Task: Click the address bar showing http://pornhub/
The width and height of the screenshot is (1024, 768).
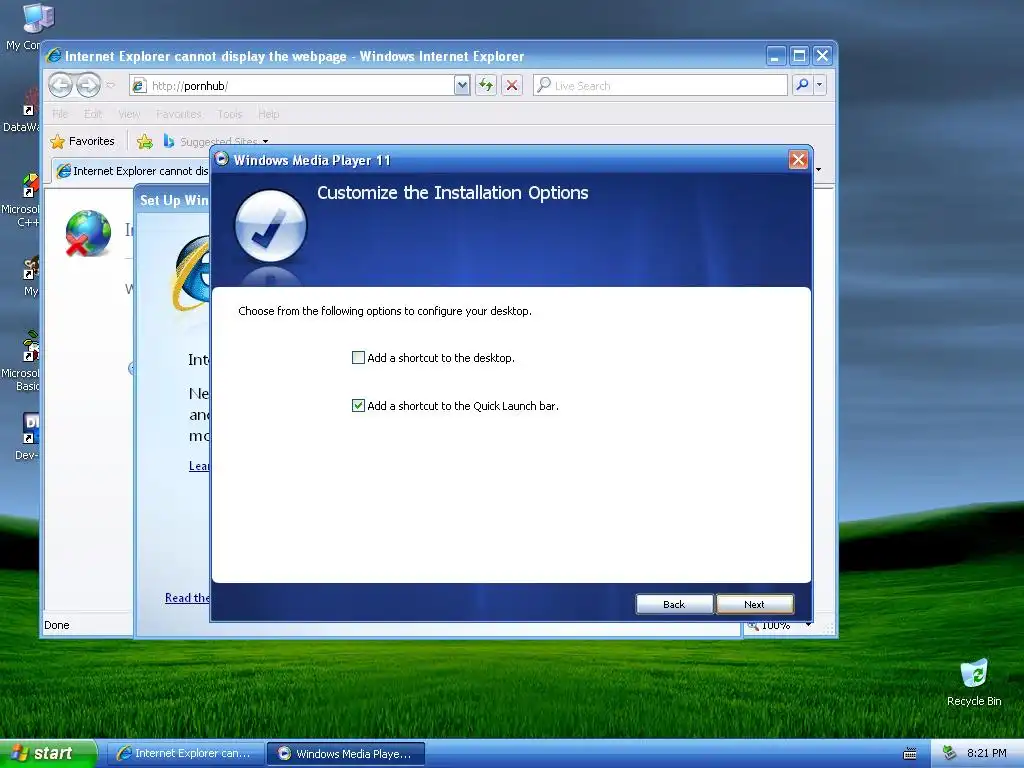Action: tap(291, 86)
